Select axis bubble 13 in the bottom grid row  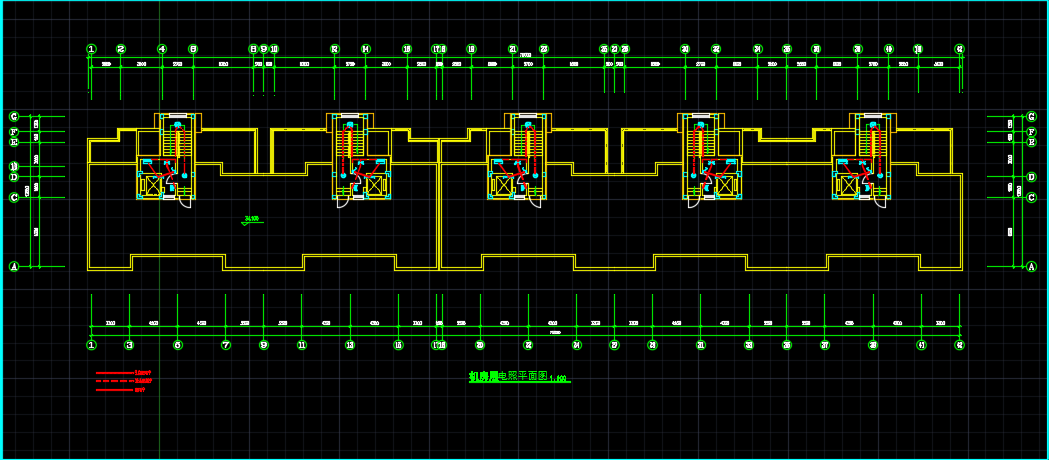pyautogui.click(x=350, y=345)
